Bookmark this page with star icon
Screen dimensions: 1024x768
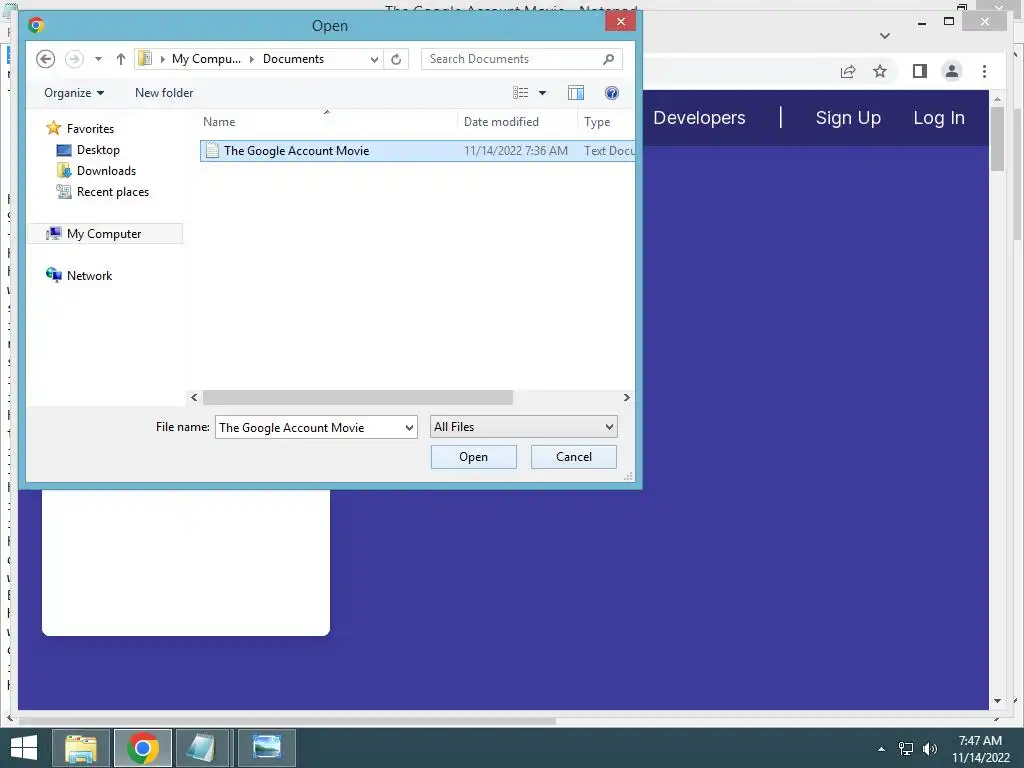(x=880, y=71)
